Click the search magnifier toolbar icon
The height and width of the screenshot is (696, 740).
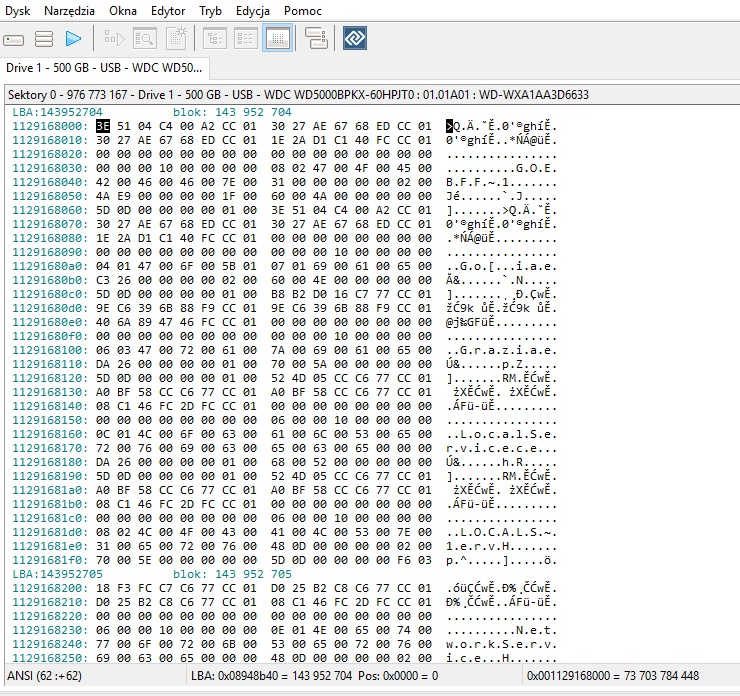(144, 38)
